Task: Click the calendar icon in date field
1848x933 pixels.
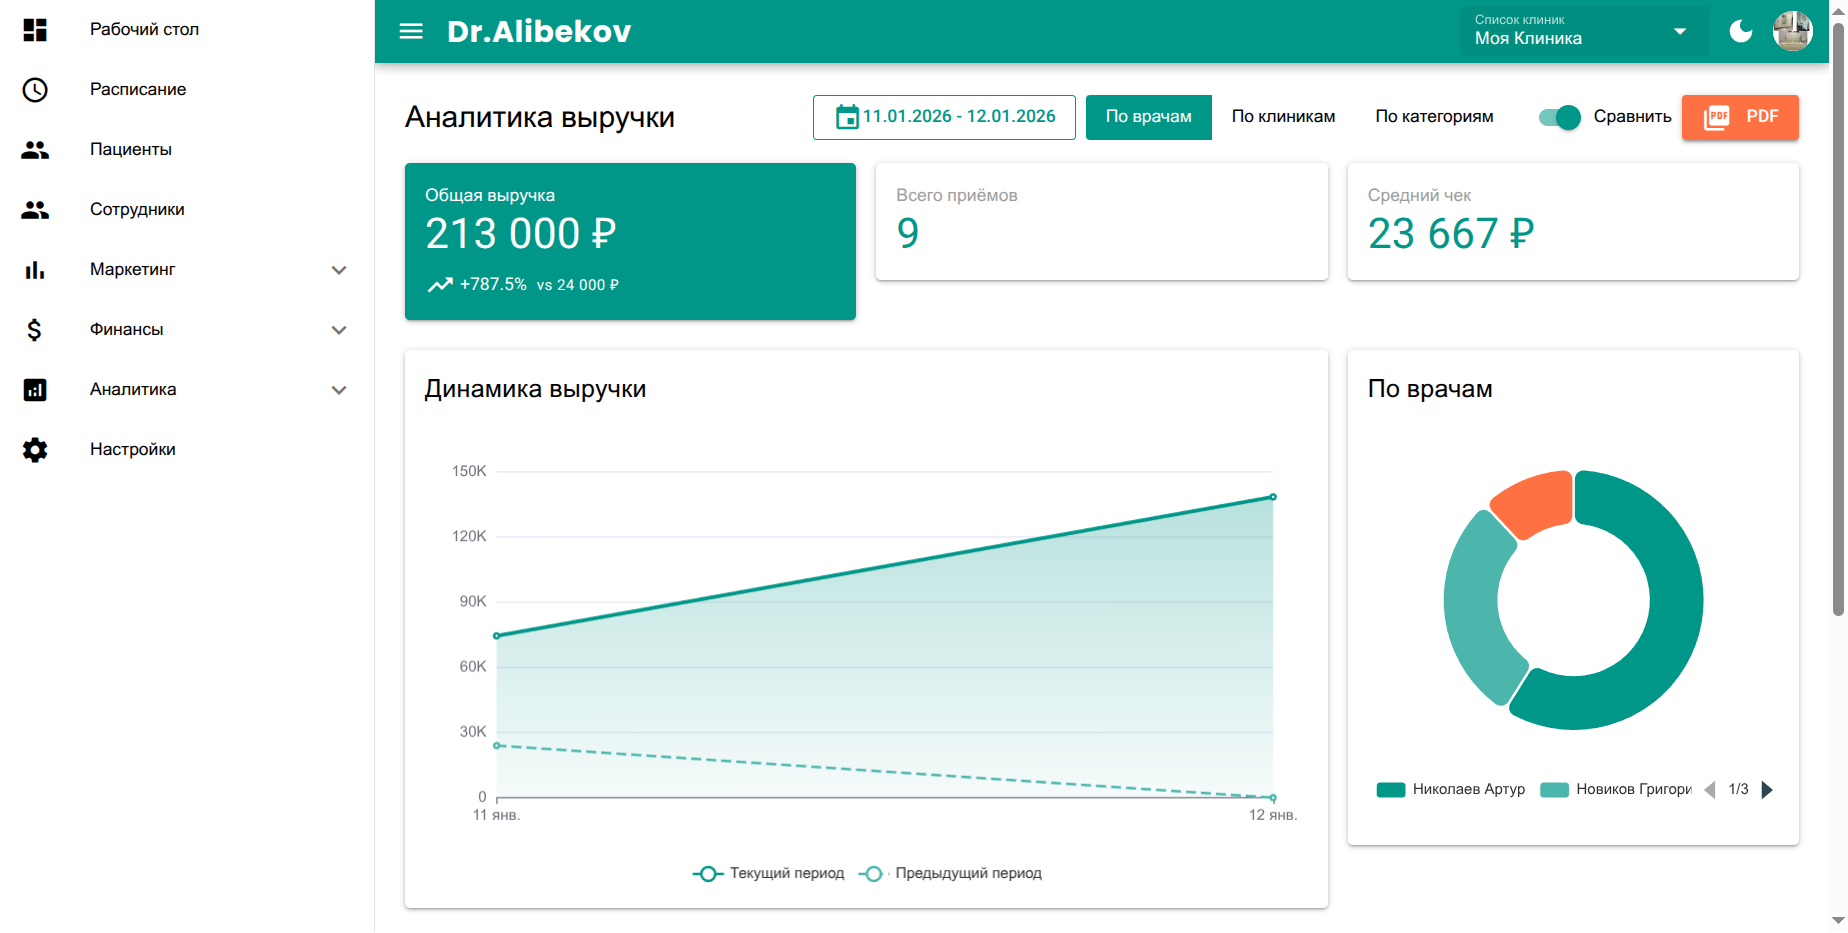Action: point(847,117)
